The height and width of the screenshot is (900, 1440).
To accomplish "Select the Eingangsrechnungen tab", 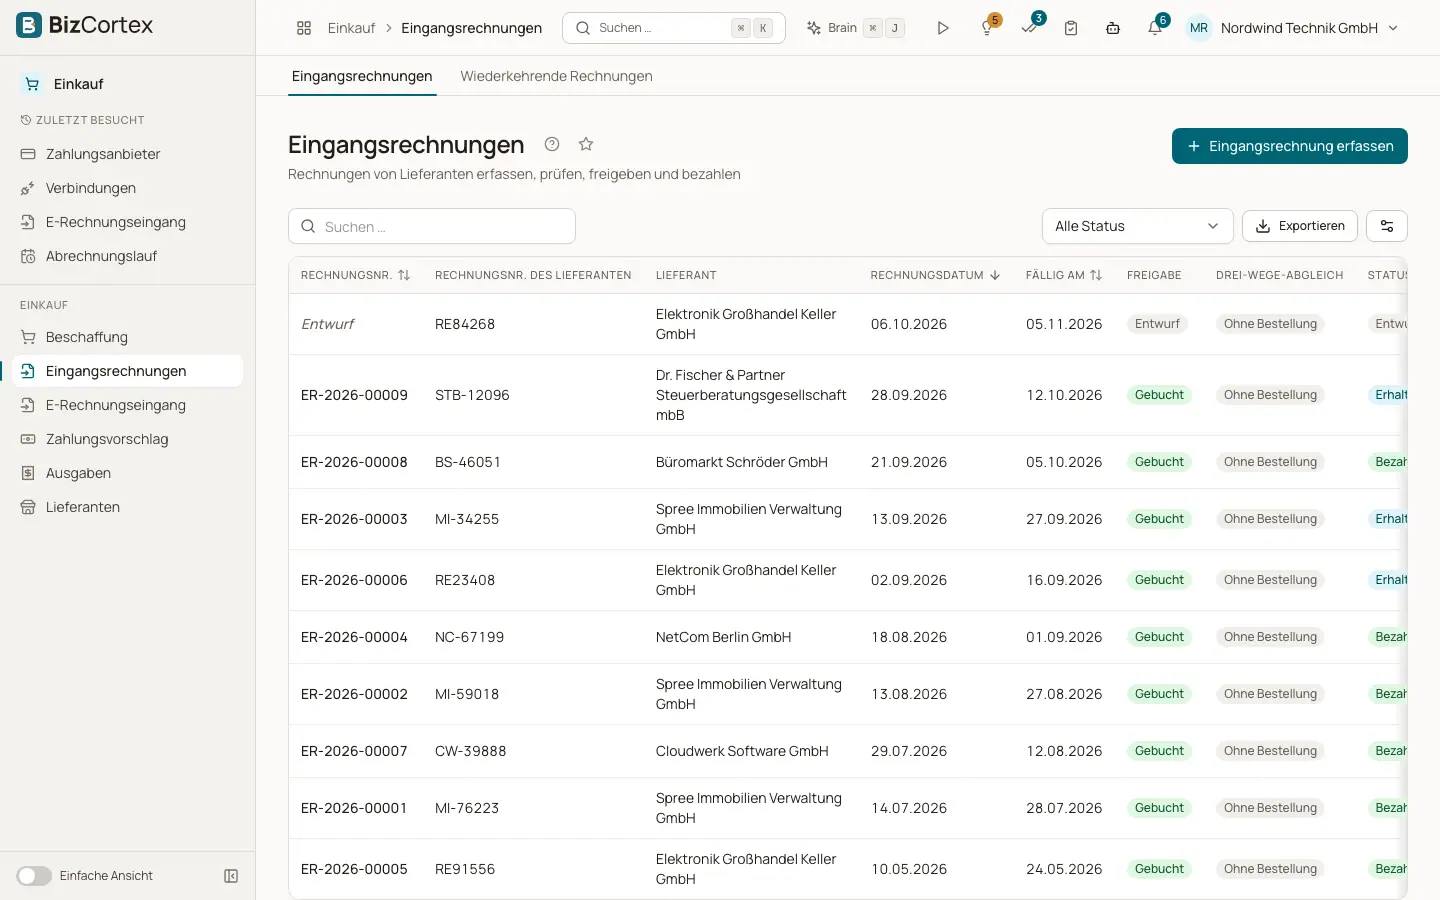I will [x=362, y=76].
